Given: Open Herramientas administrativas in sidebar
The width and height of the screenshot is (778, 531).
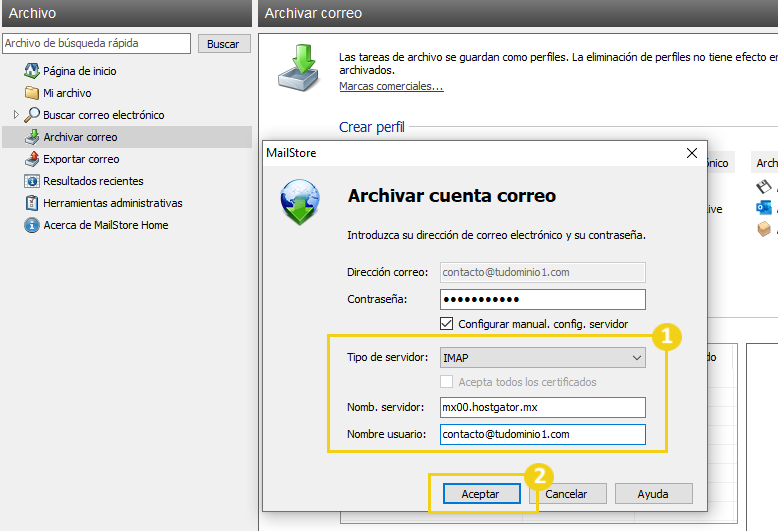Looking at the screenshot, I should point(113,203).
